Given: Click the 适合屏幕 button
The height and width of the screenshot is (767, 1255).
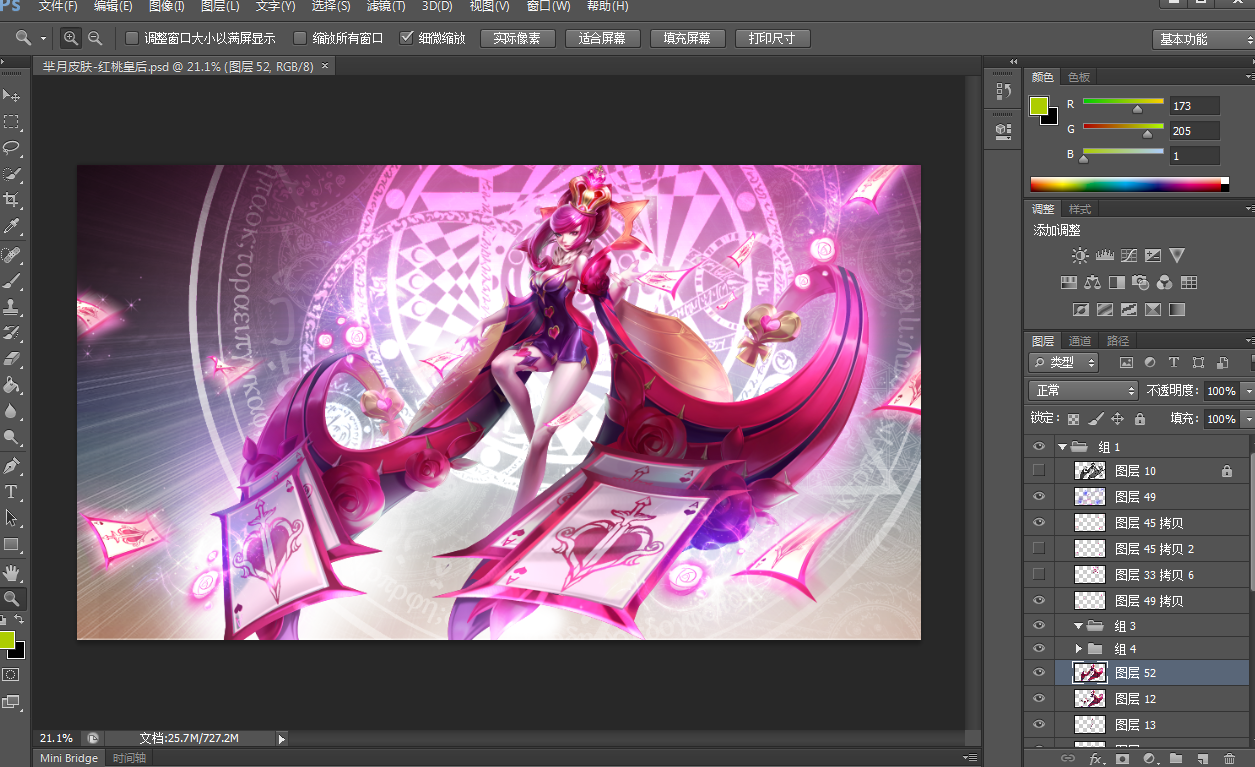Looking at the screenshot, I should point(602,38).
